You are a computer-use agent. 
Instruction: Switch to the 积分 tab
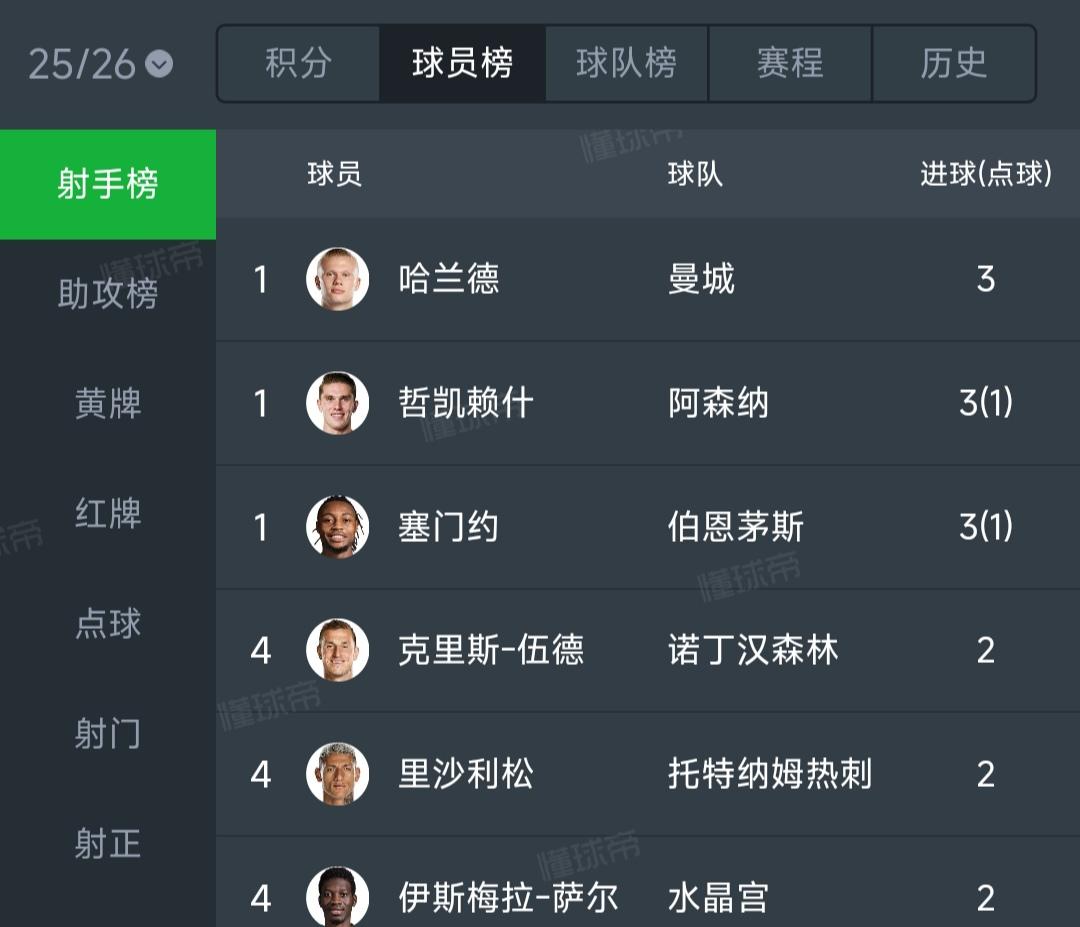tap(298, 63)
